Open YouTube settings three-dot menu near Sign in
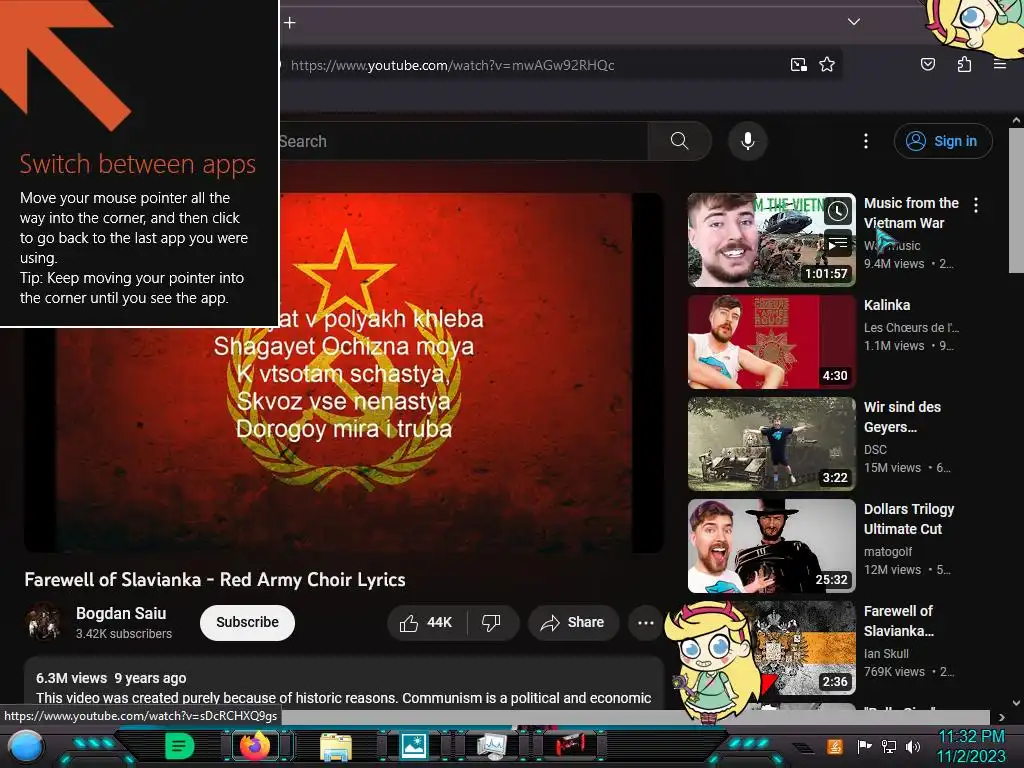 [866, 141]
